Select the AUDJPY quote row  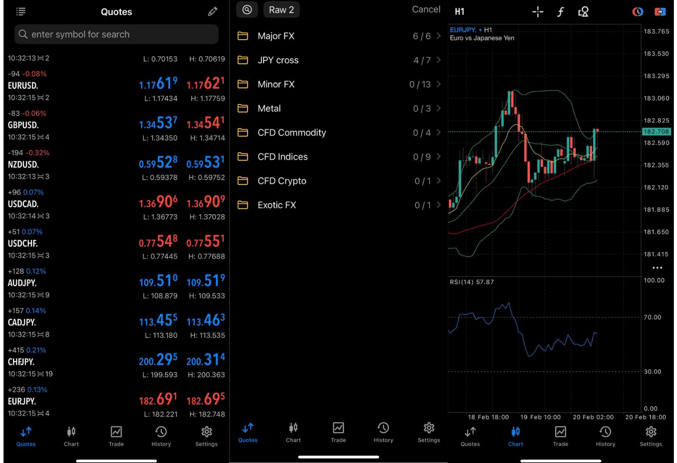[x=117, y=283]
